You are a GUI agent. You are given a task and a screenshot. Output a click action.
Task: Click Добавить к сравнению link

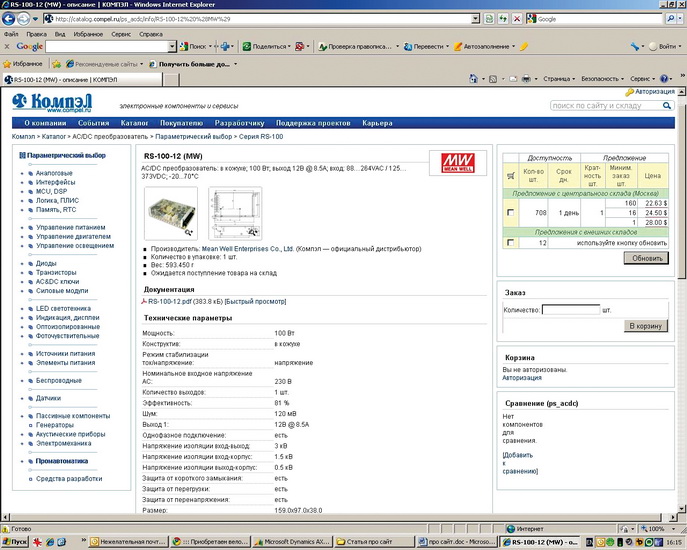click(x=519, y=463)
